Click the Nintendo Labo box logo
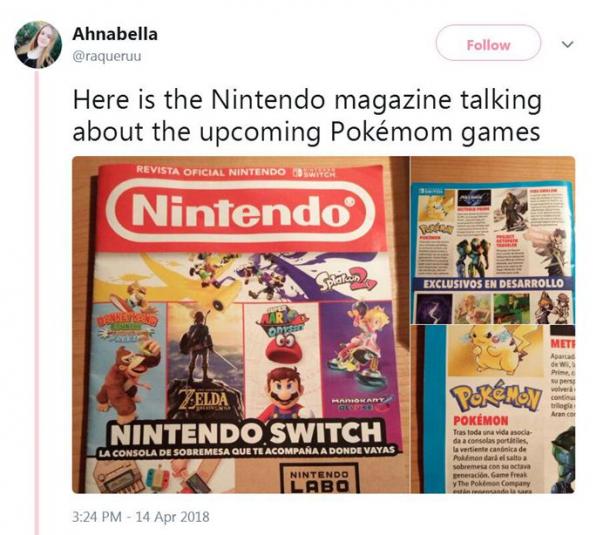The width and height of the screenshot is (610, 535). (x=319, y=479)
